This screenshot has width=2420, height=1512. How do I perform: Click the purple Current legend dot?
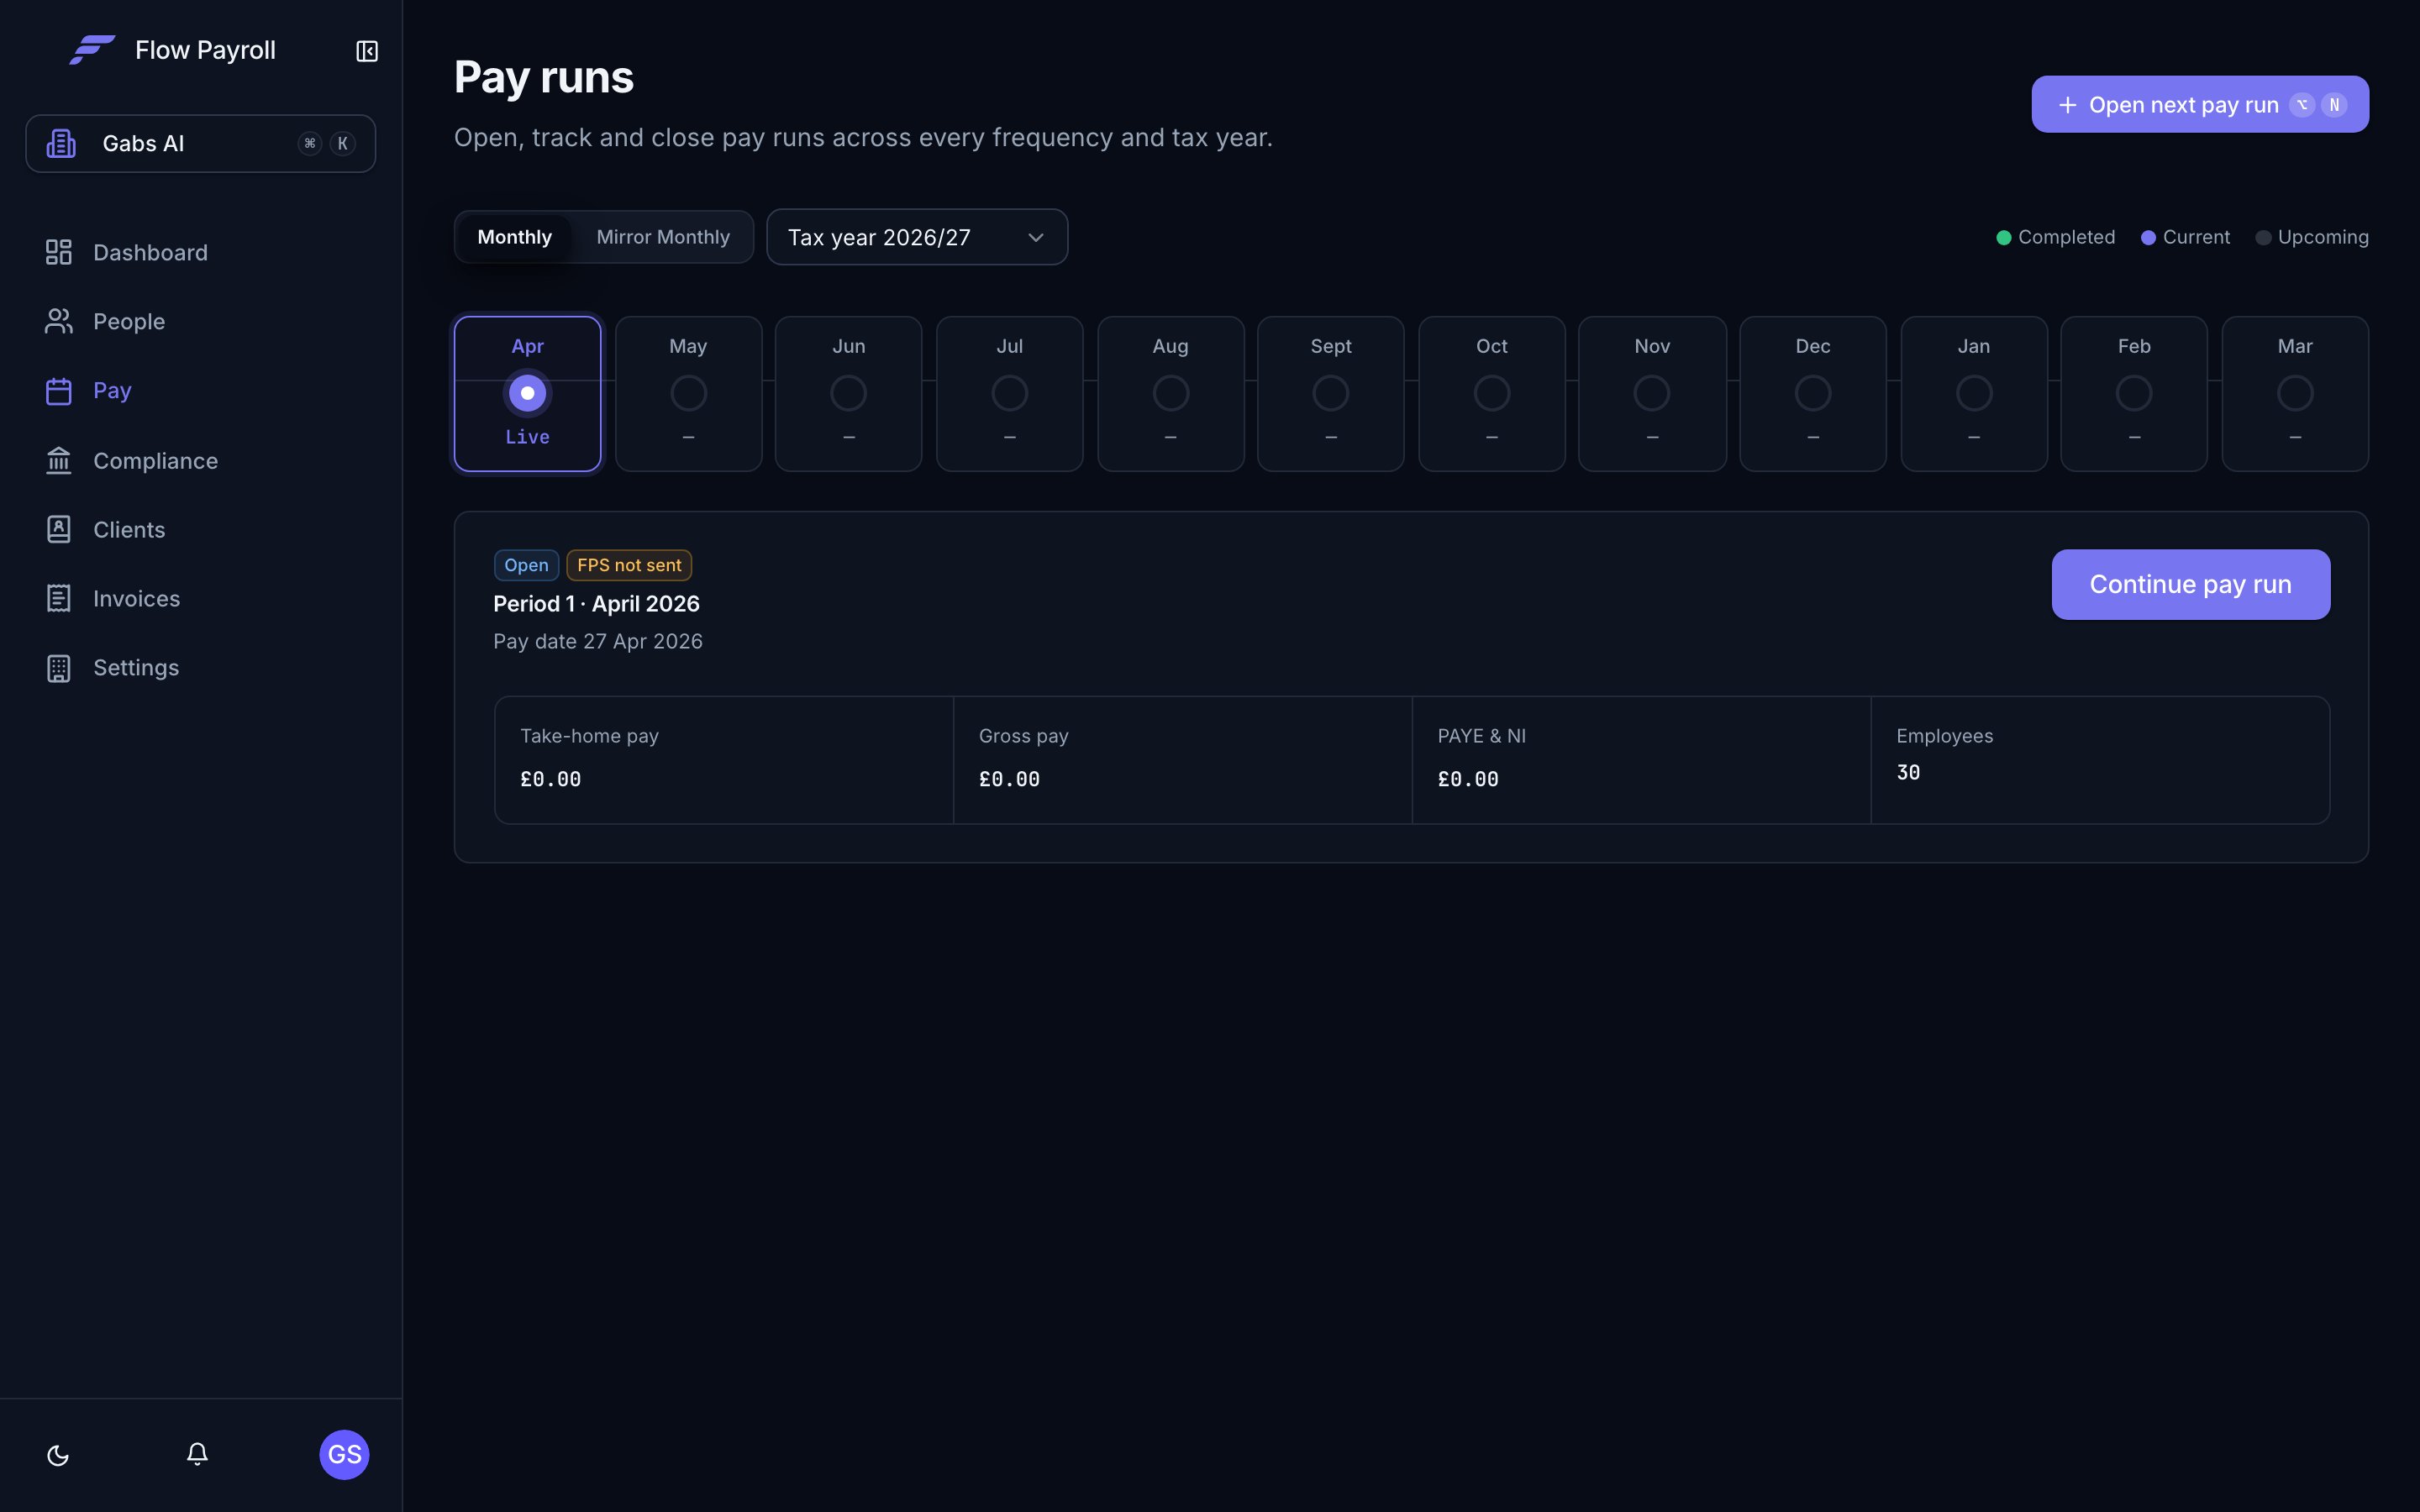pyautogui.click(x=2148, y=238)
